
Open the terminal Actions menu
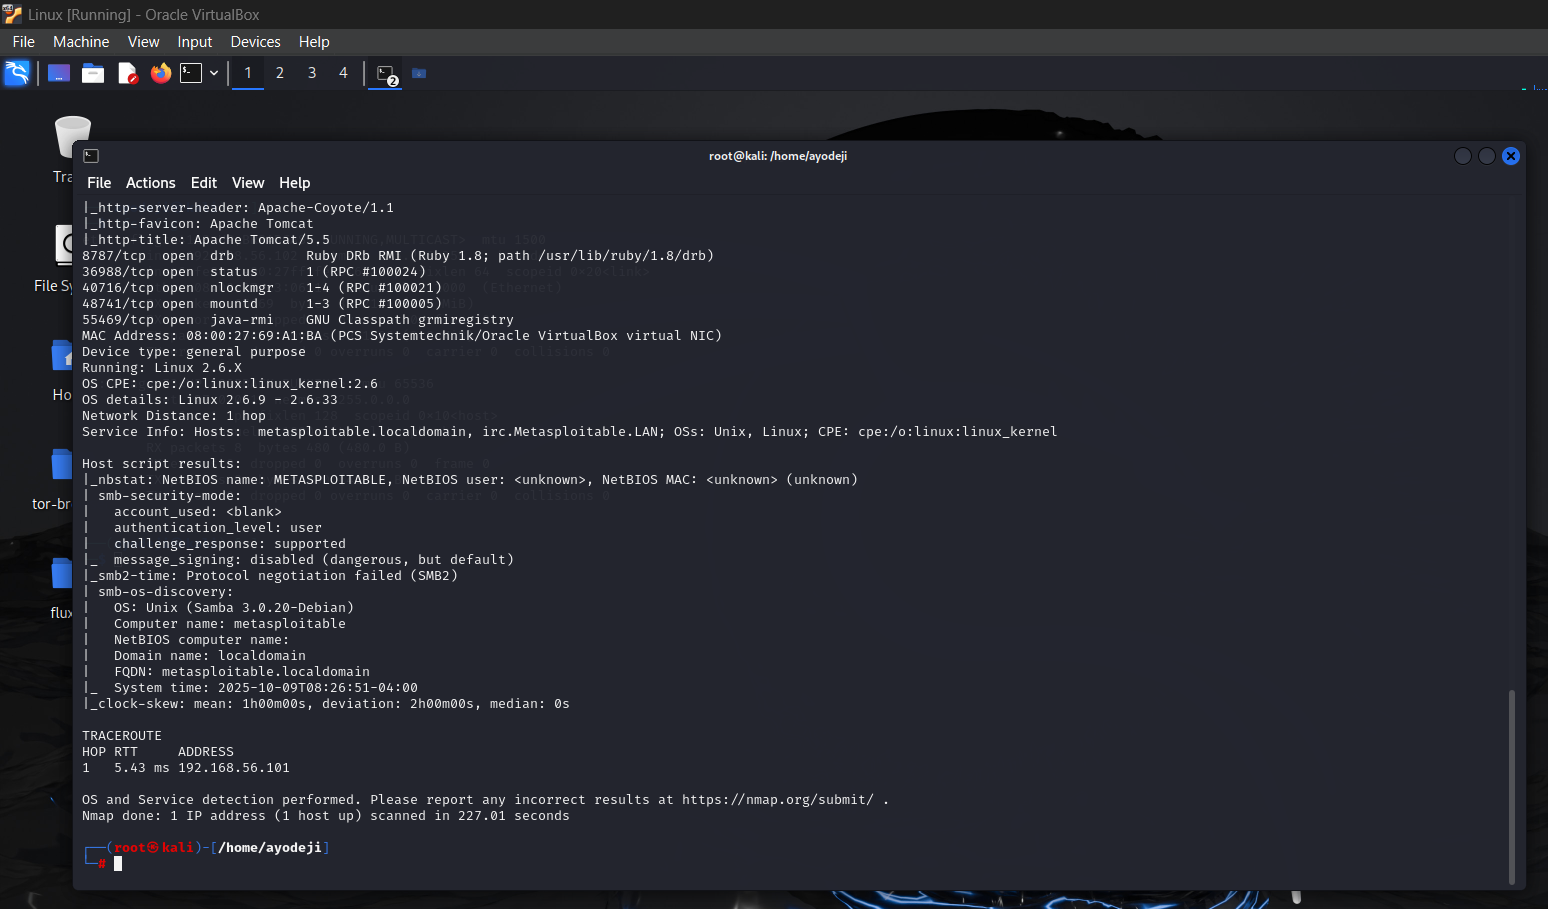(x=151, y=183)
